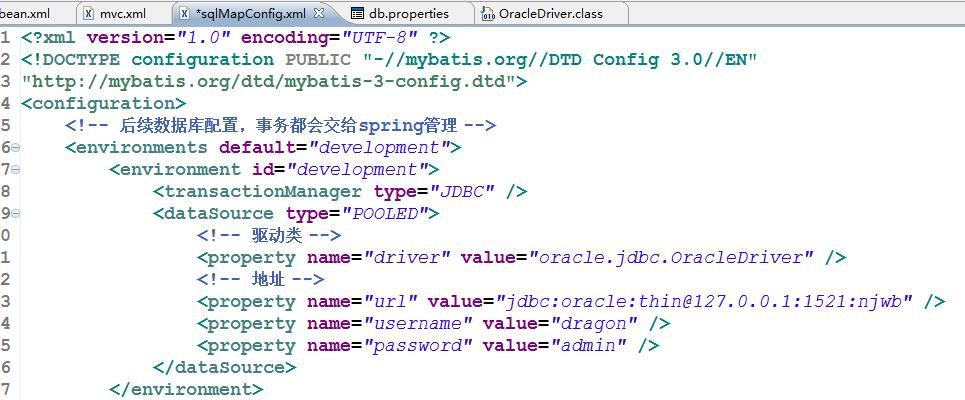Switch to the bean.xml tab
The width and height of the screenshot is (965, 400).
pyautogui.click(x=24, y=14)
